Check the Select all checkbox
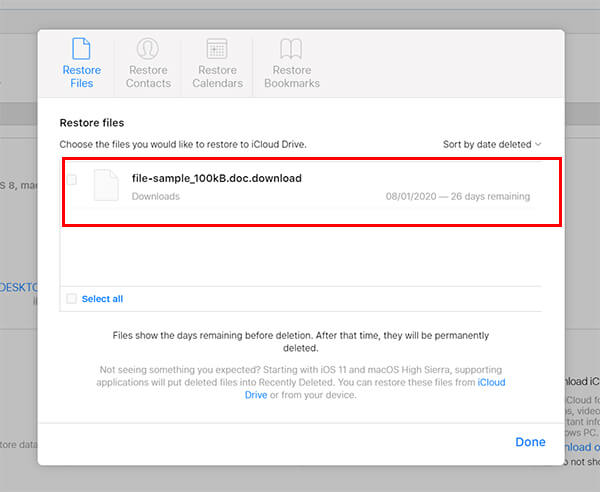The image size is (600, 492). click(x=72, y=298)
